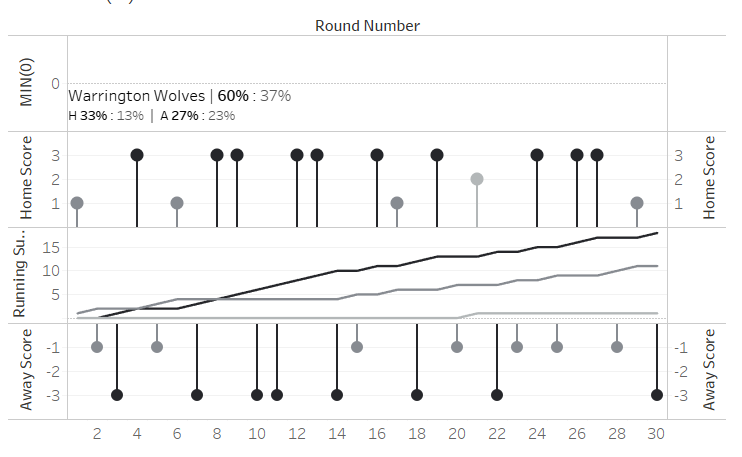742x457 pixels.
Task: Click the gray home score dot at round 29
Action: 637,203
